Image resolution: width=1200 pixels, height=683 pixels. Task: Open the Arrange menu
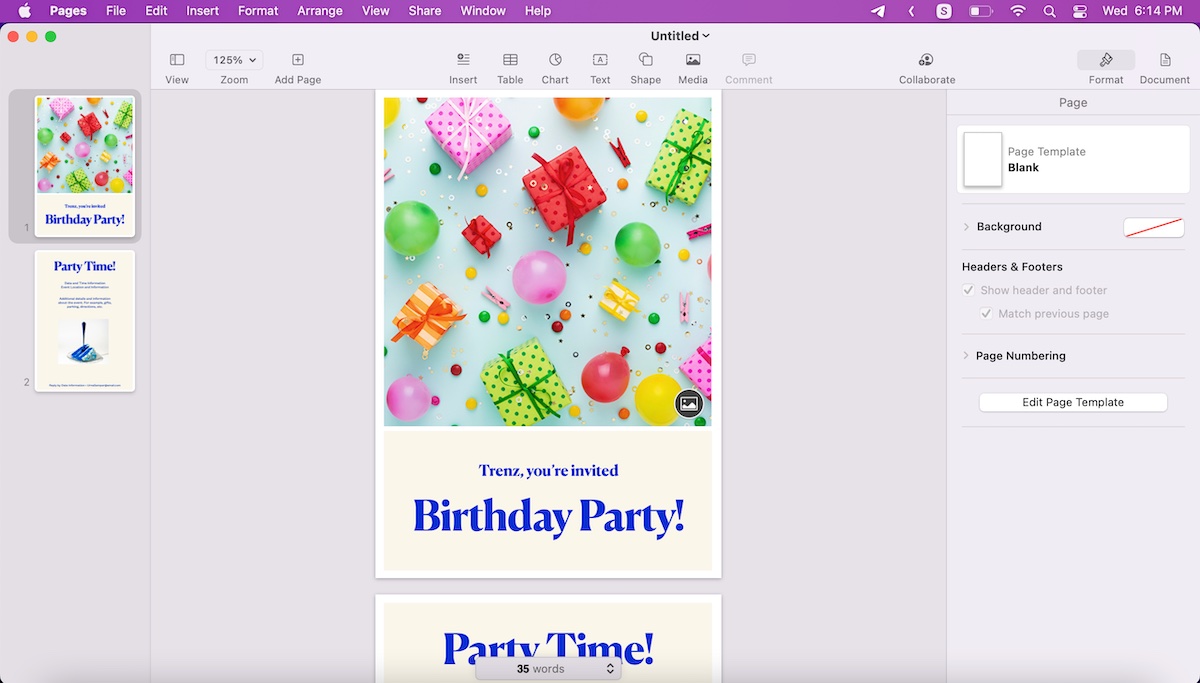pos(319,11)
